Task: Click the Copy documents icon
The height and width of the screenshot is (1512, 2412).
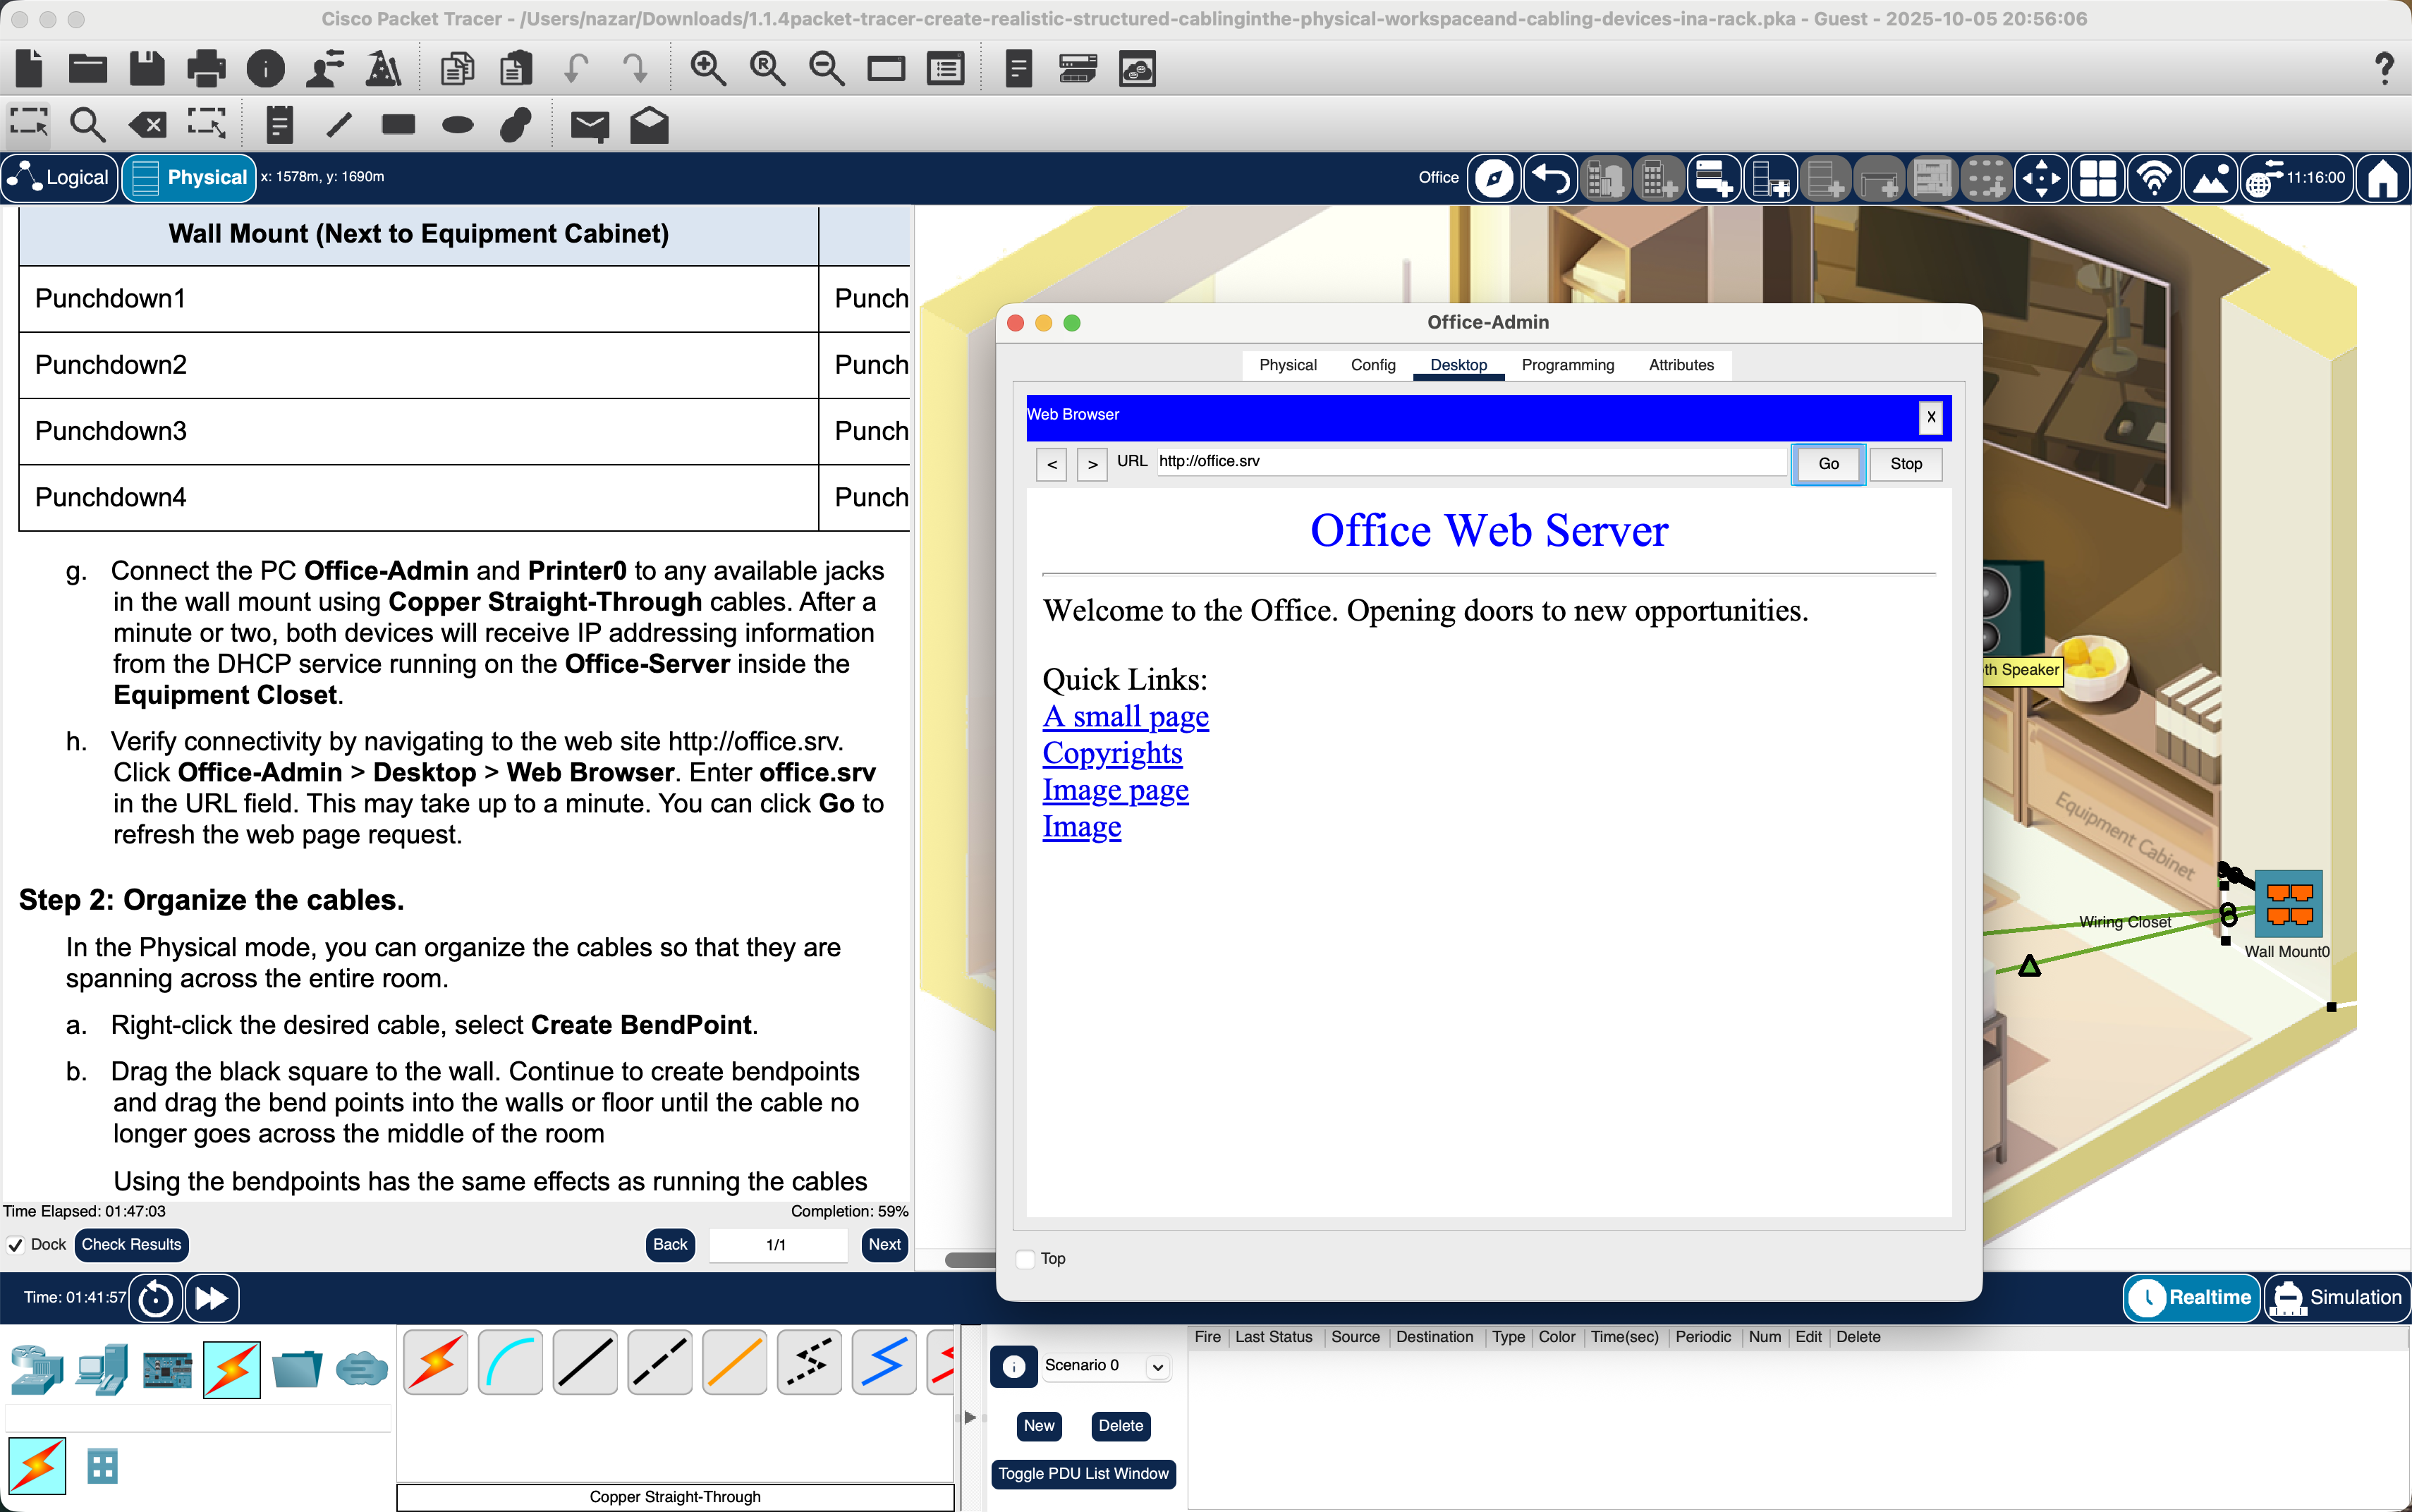Action: click(457, 68)
